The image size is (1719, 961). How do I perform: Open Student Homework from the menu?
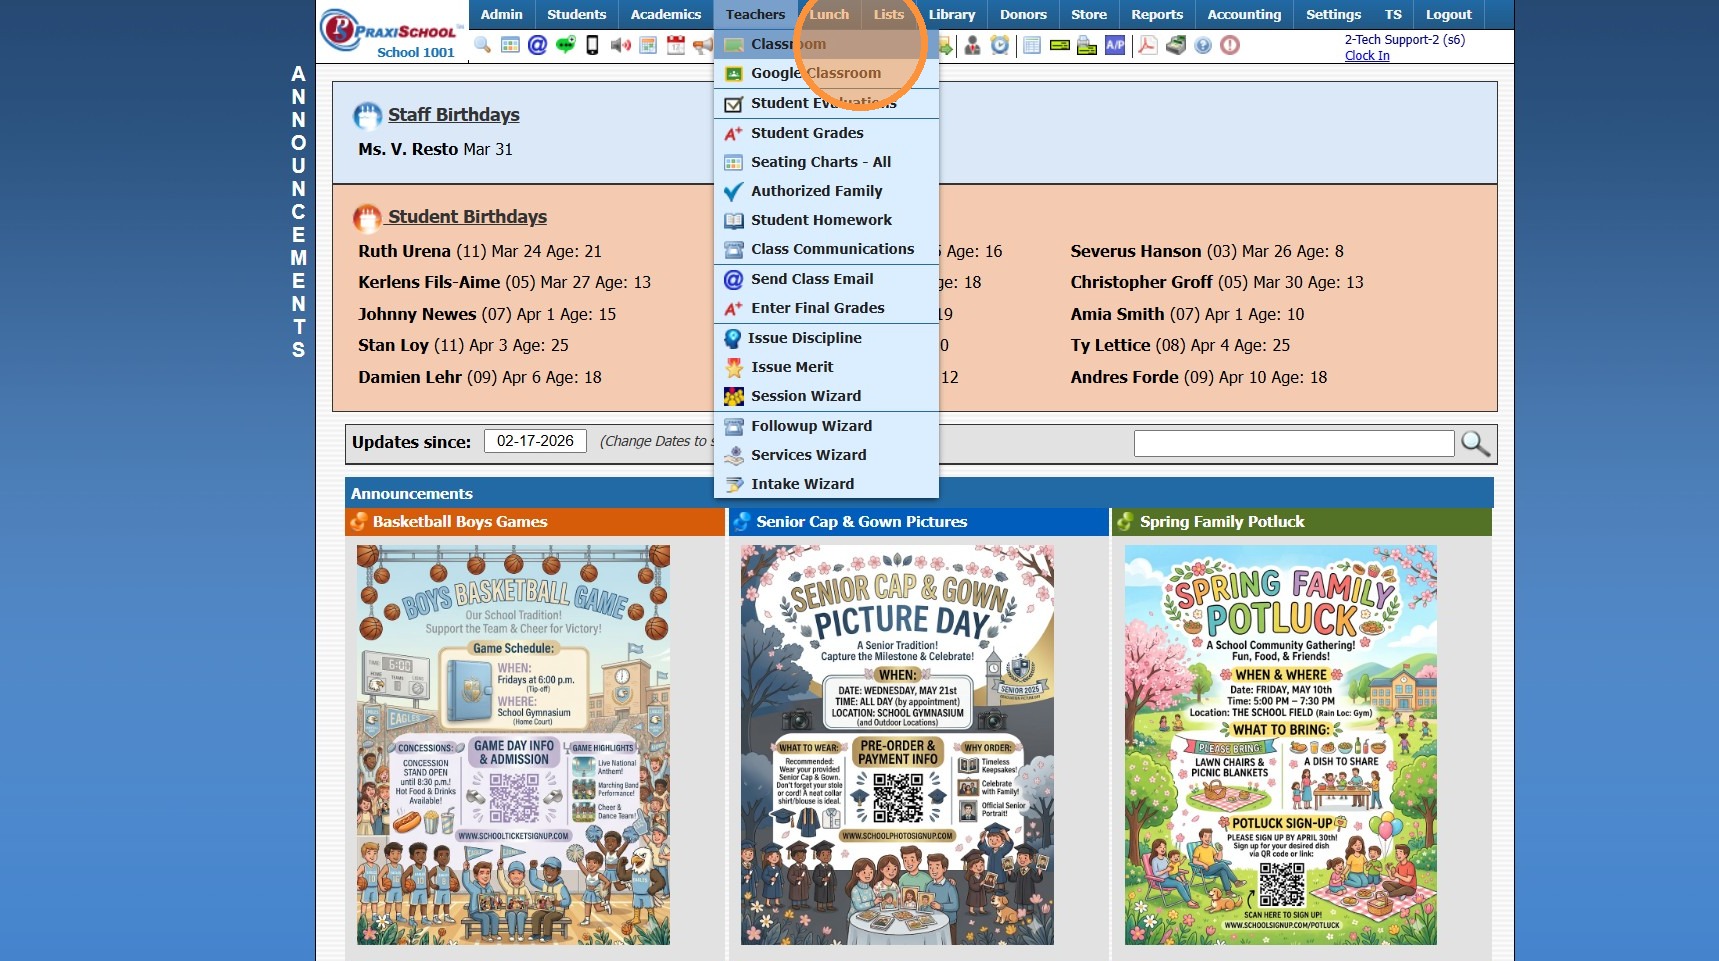pos(826,220)
